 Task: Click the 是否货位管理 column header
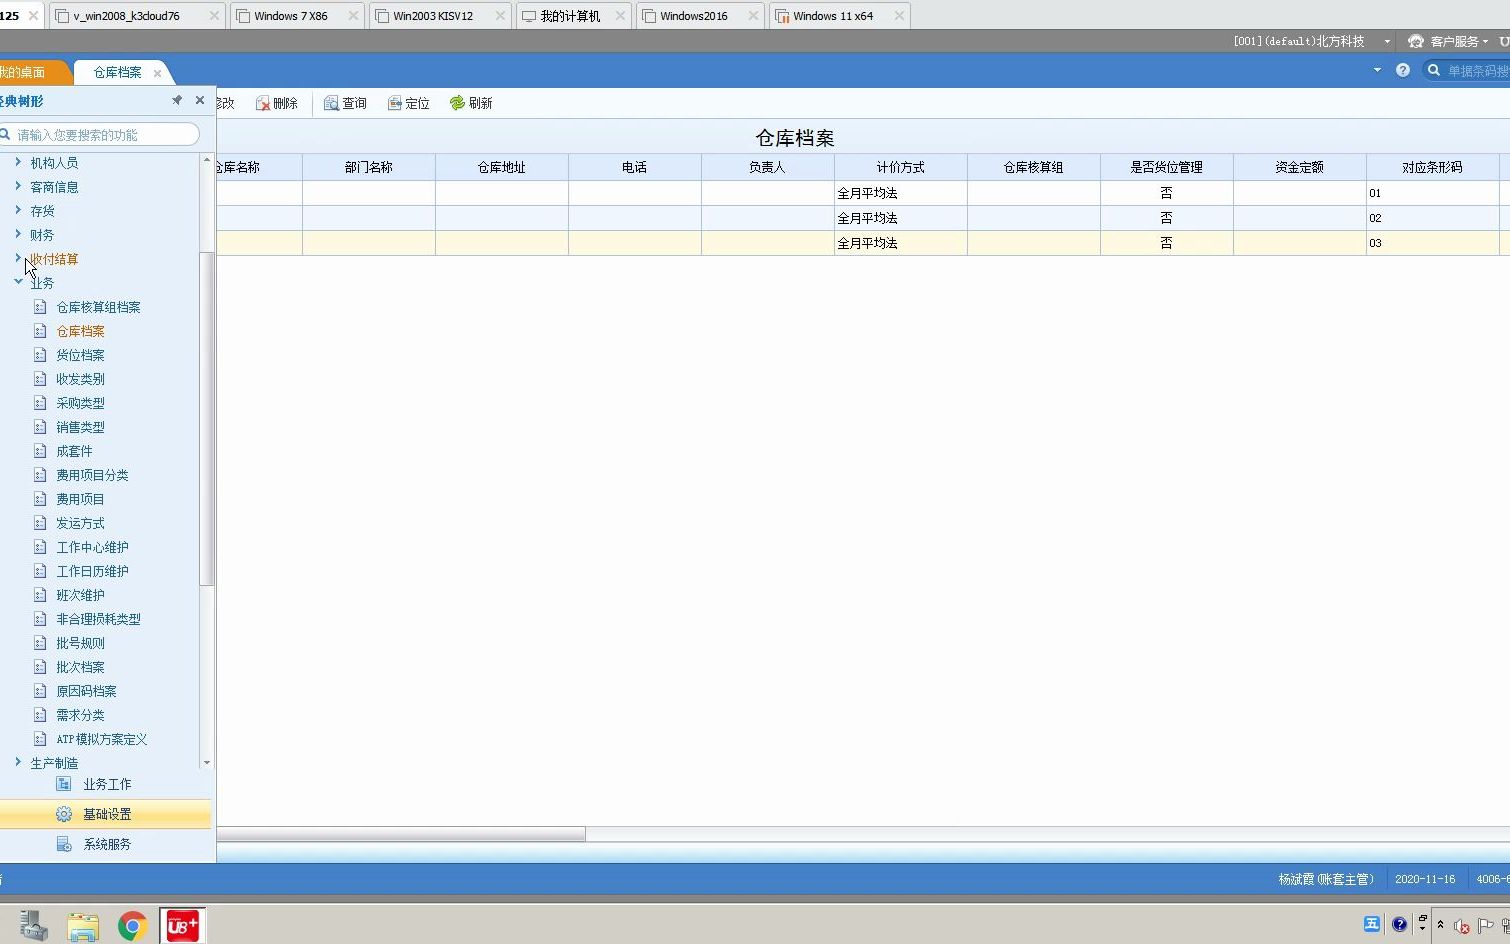(1167, 167)
